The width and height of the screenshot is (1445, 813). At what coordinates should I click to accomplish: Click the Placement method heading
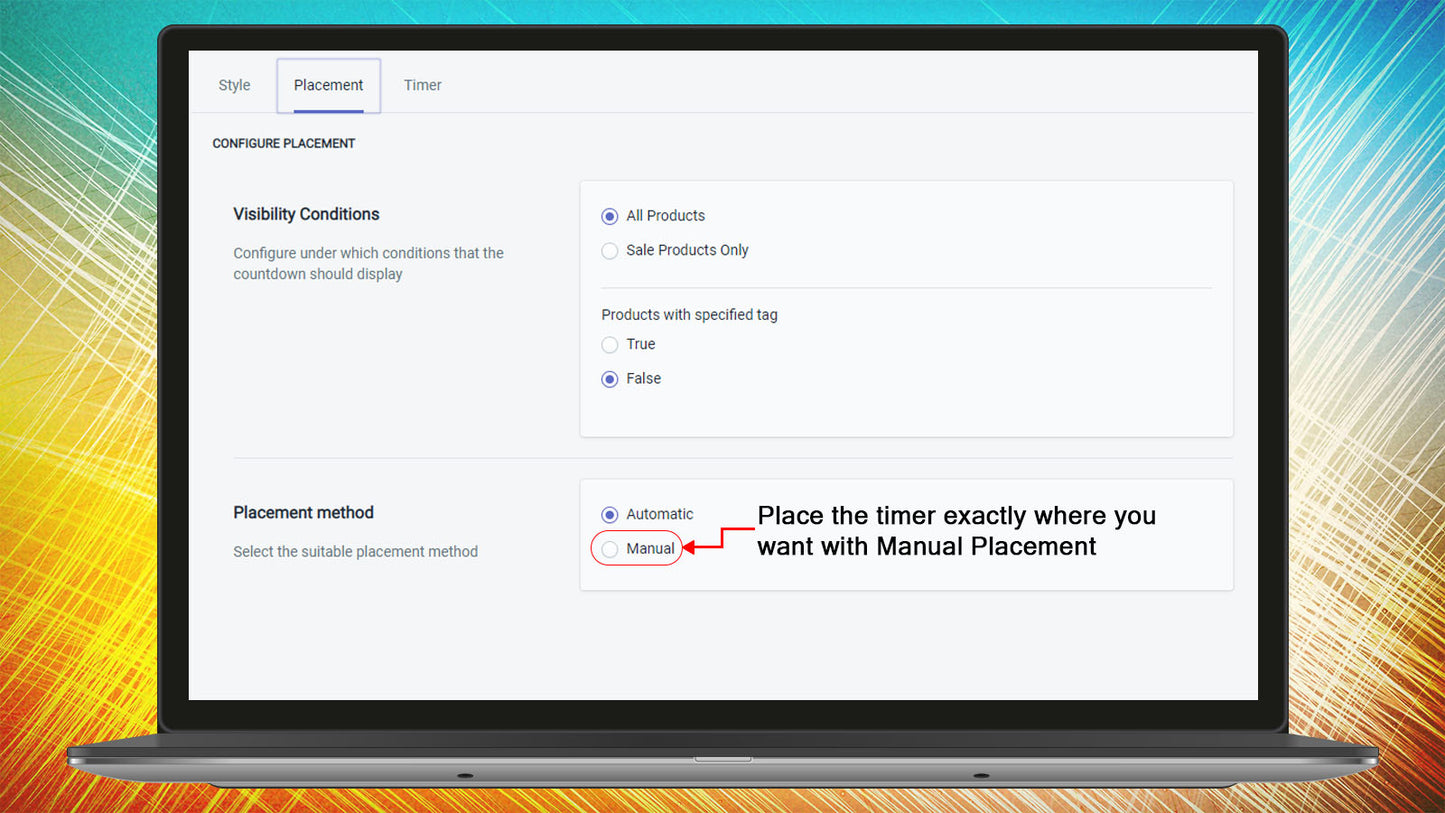[x=303, y=512]
